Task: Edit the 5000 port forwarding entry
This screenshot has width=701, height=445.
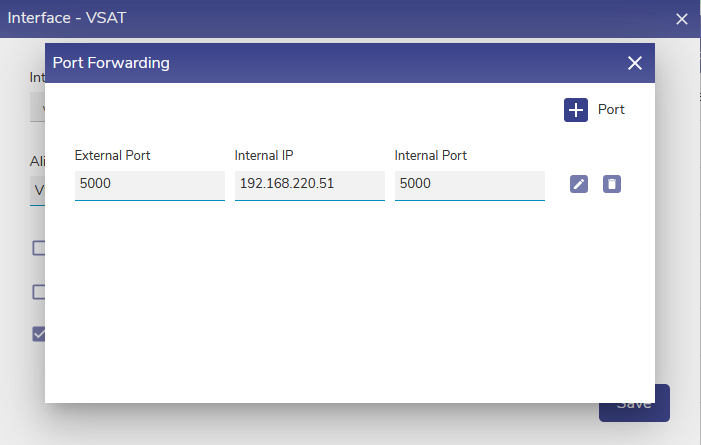Action: 579,184
